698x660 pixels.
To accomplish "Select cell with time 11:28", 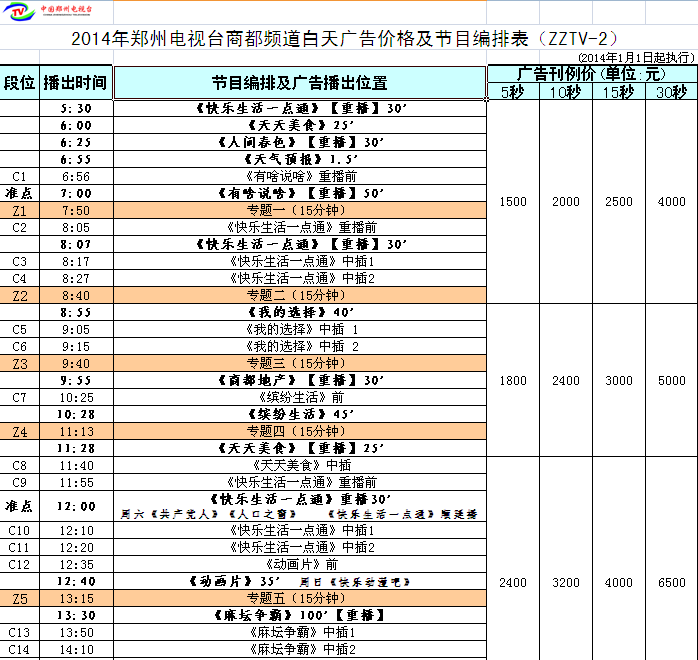I will (76, 449).
